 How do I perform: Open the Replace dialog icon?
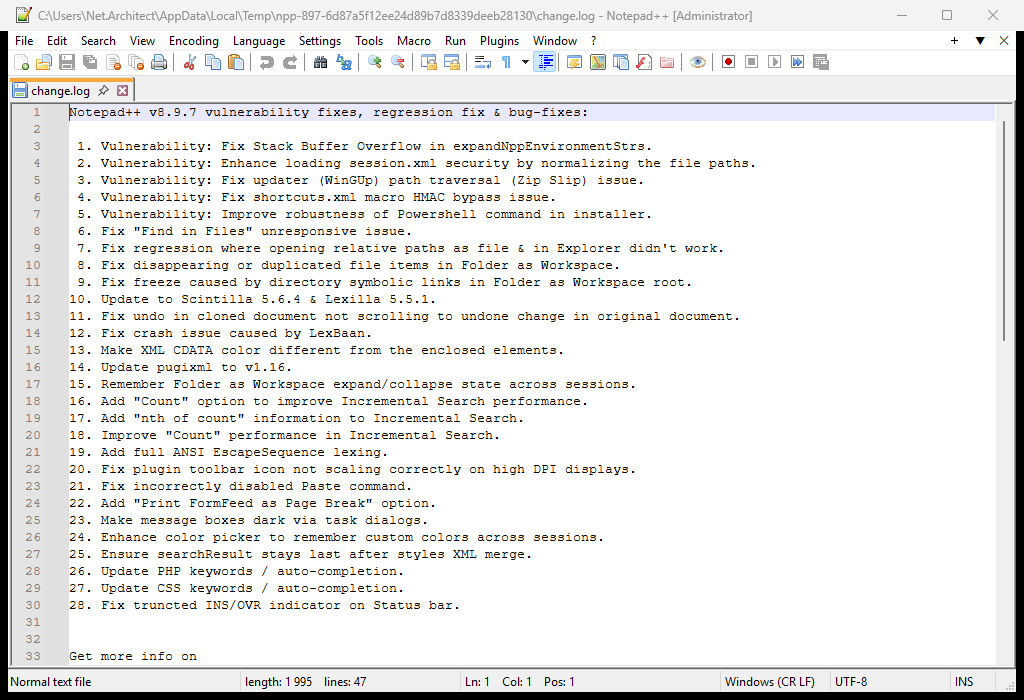[x=344, y=63]
